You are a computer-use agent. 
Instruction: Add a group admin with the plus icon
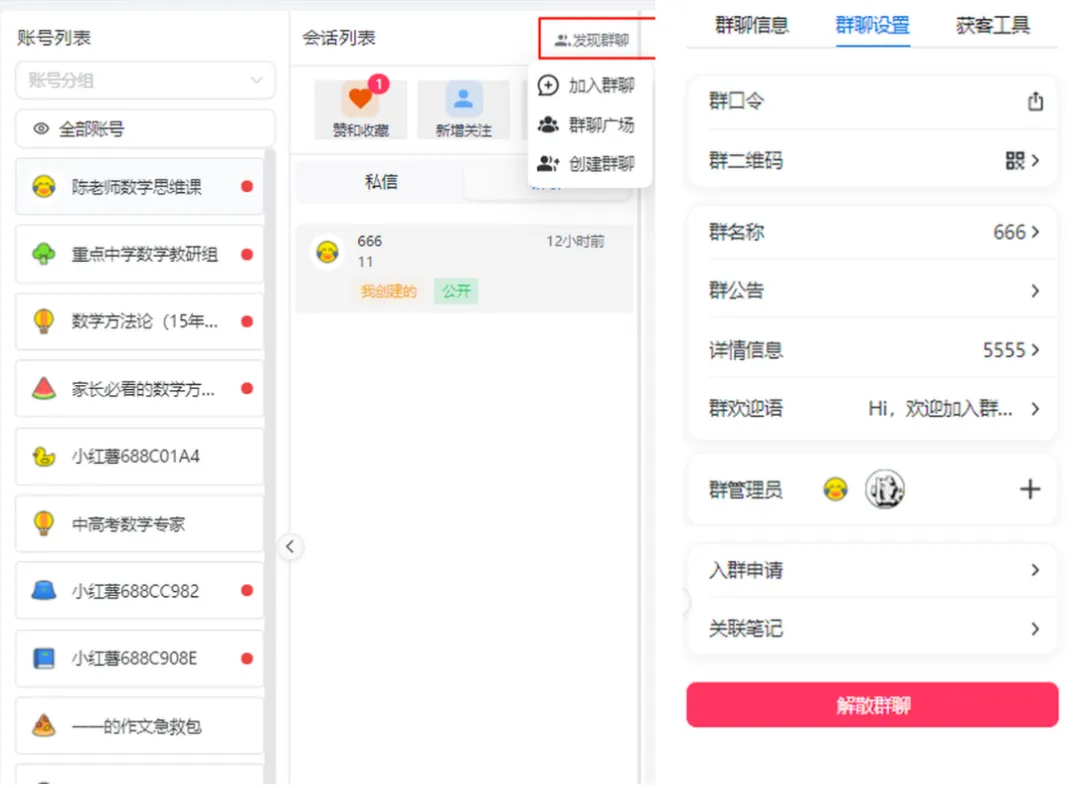pyautogui.click(x=1030, y=489)
